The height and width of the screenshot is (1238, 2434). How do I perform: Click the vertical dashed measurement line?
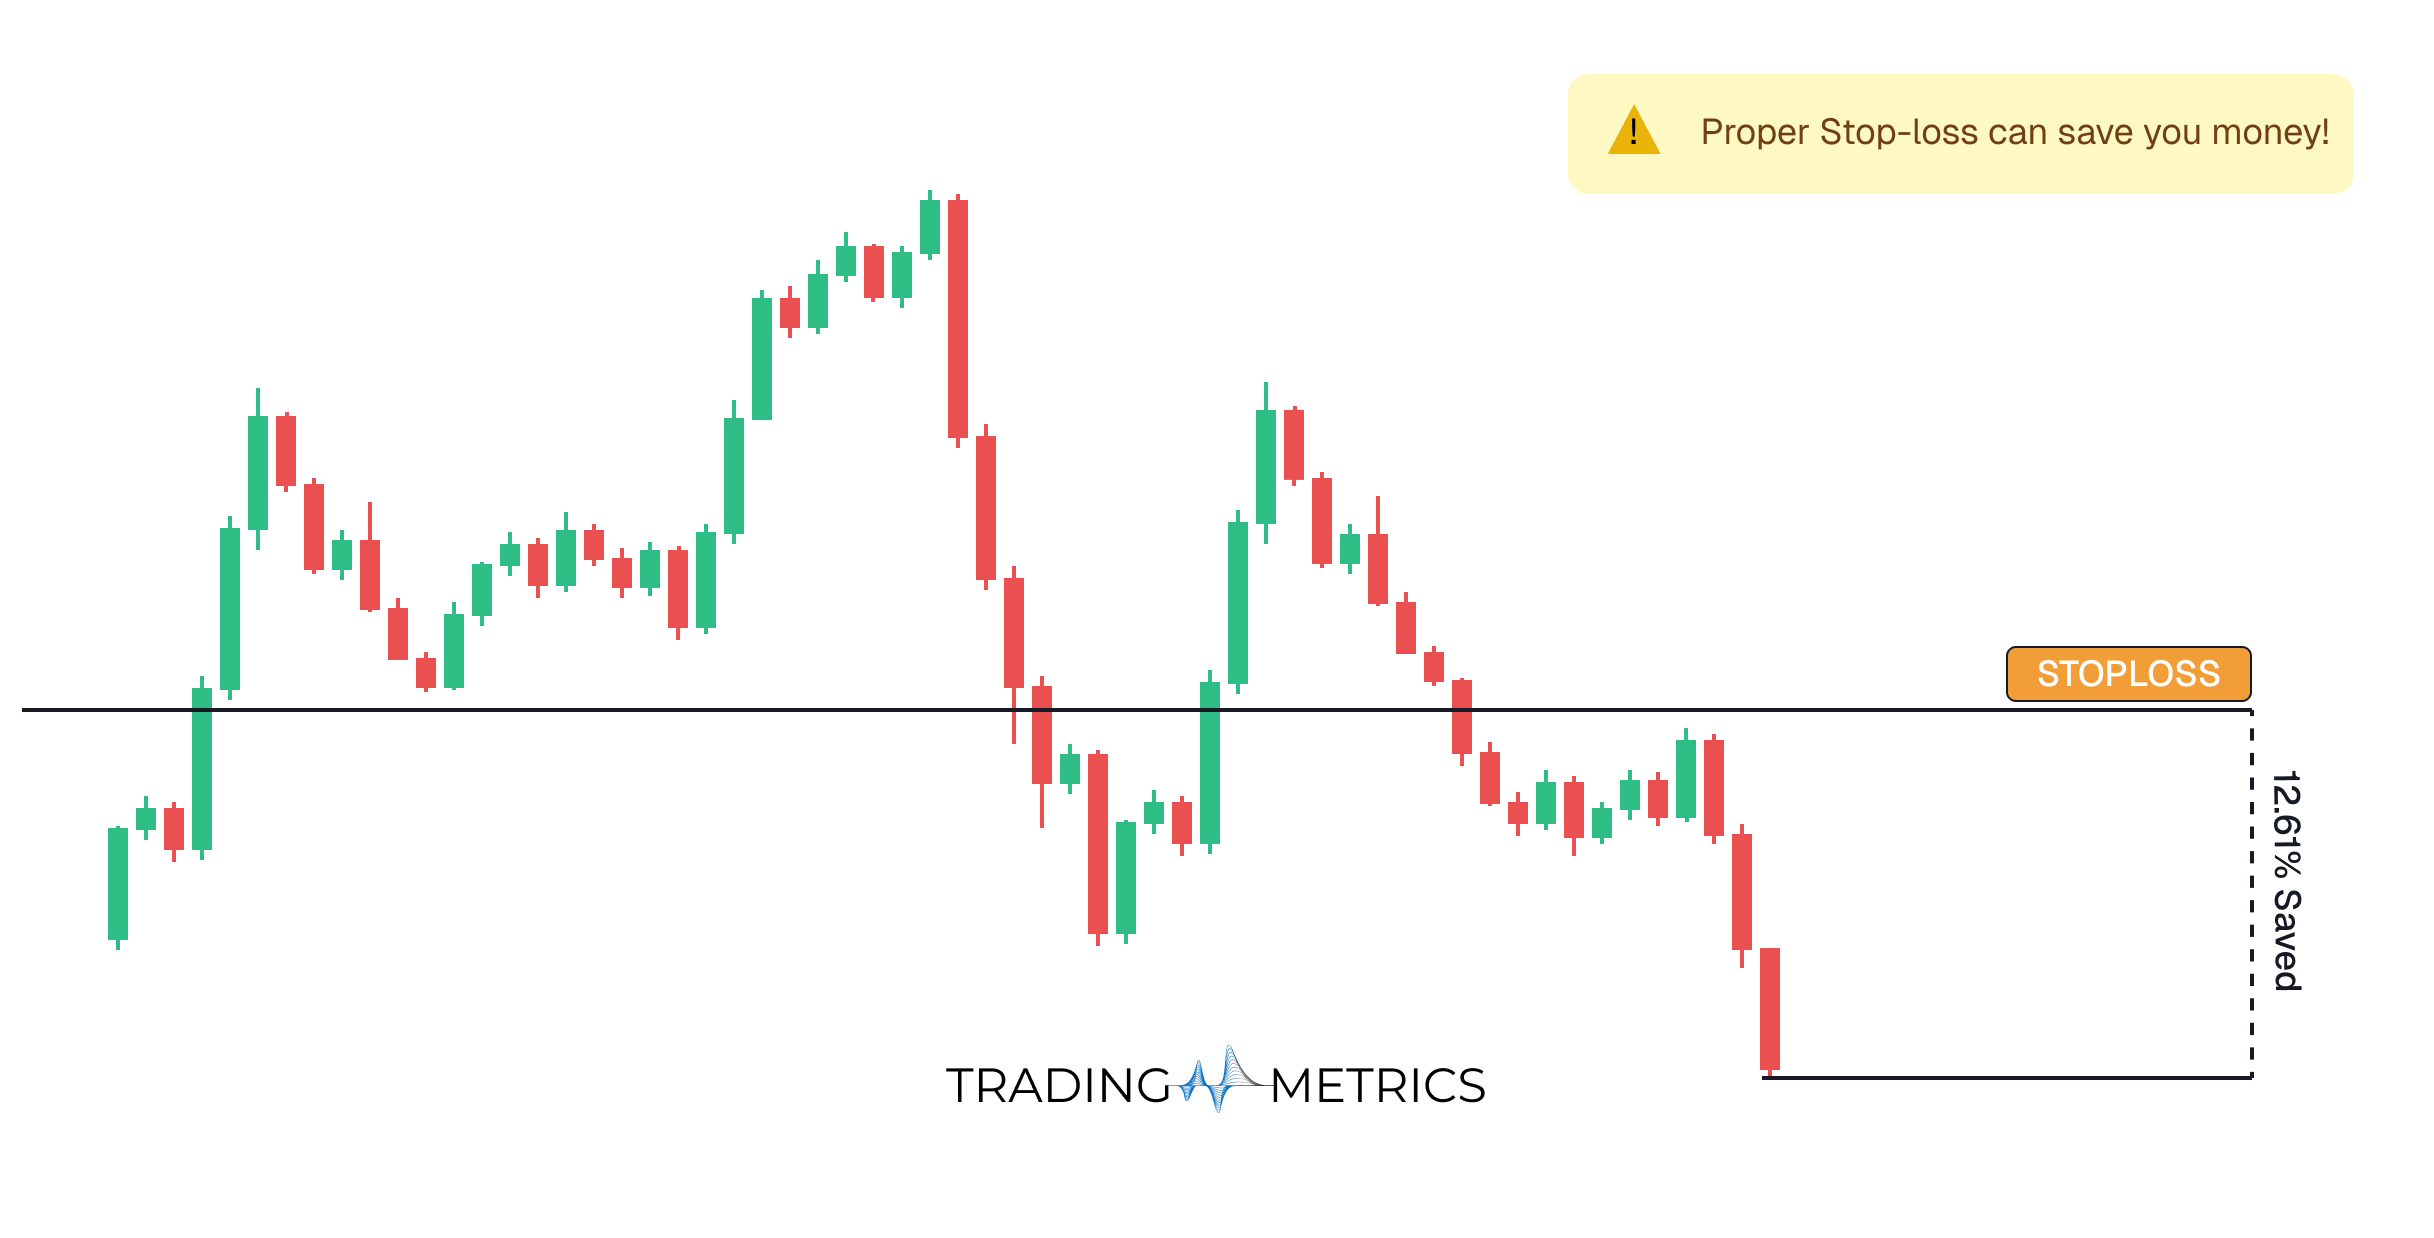(2251, 900)
